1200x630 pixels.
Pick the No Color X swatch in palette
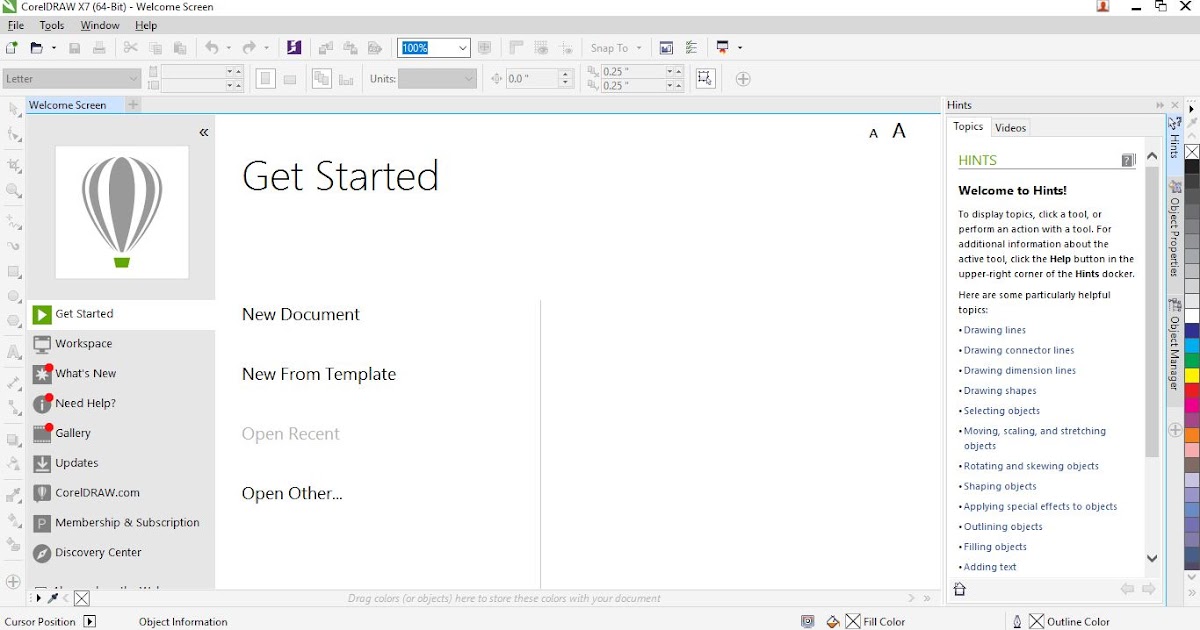tap(1192, 152)
